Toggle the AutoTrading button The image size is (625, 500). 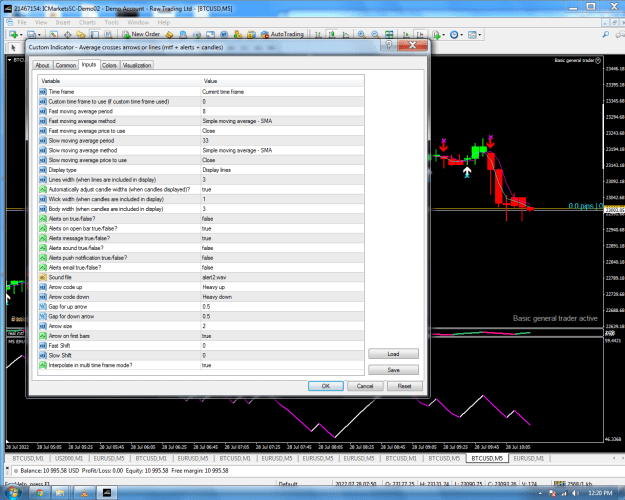click(x=282, y=34)
